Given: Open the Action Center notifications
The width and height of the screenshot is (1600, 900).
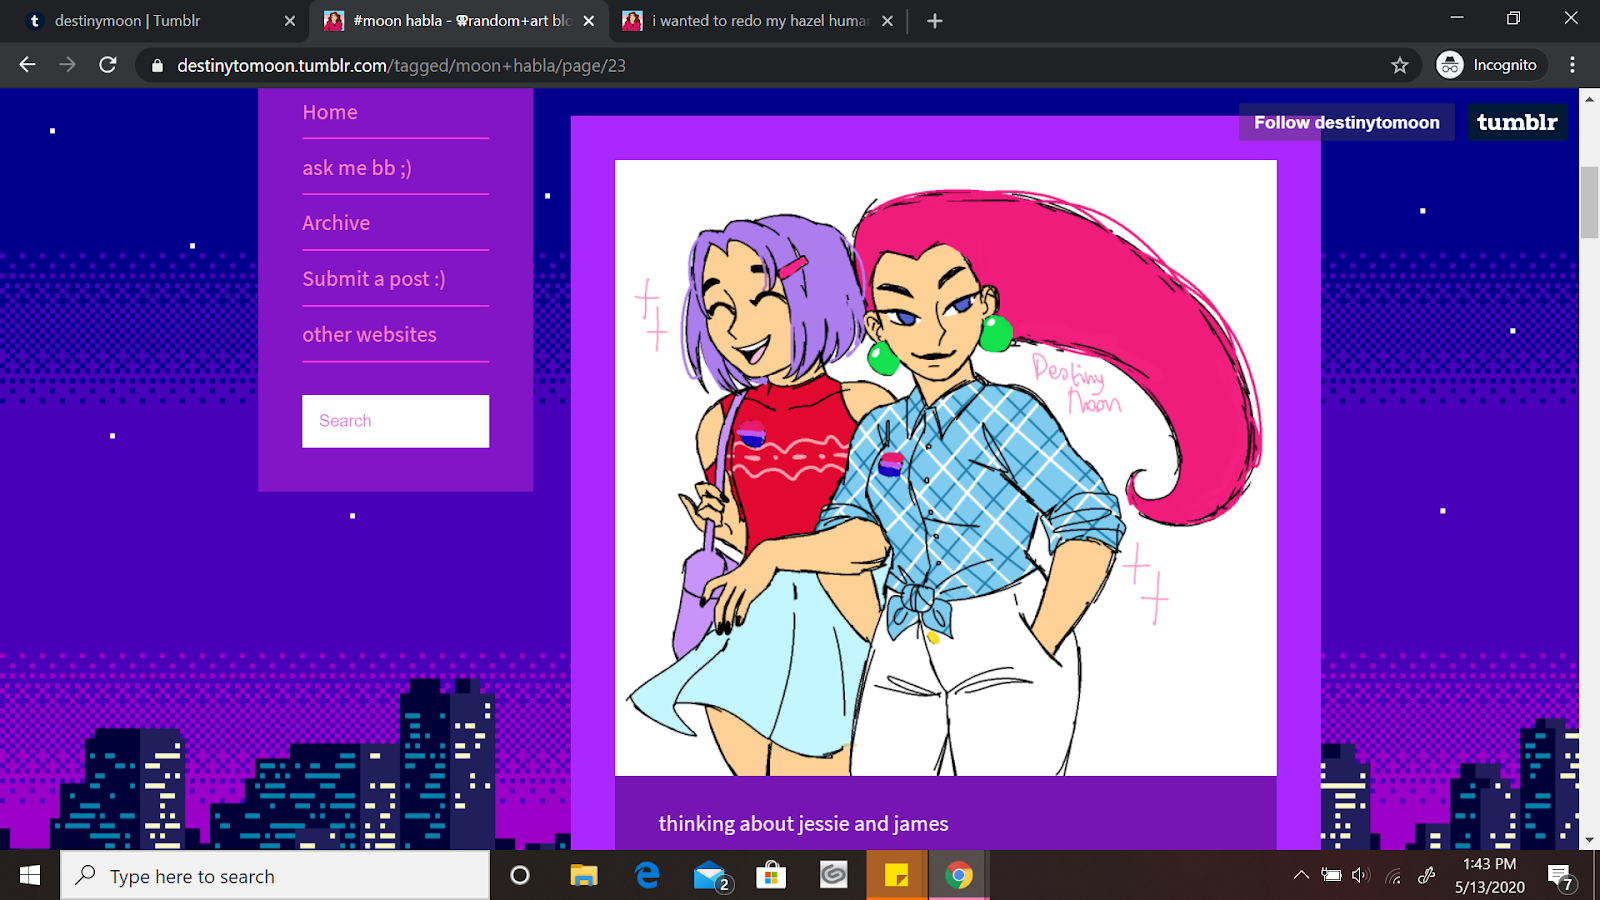Looking at the screenshot, I should point(1562,877).
